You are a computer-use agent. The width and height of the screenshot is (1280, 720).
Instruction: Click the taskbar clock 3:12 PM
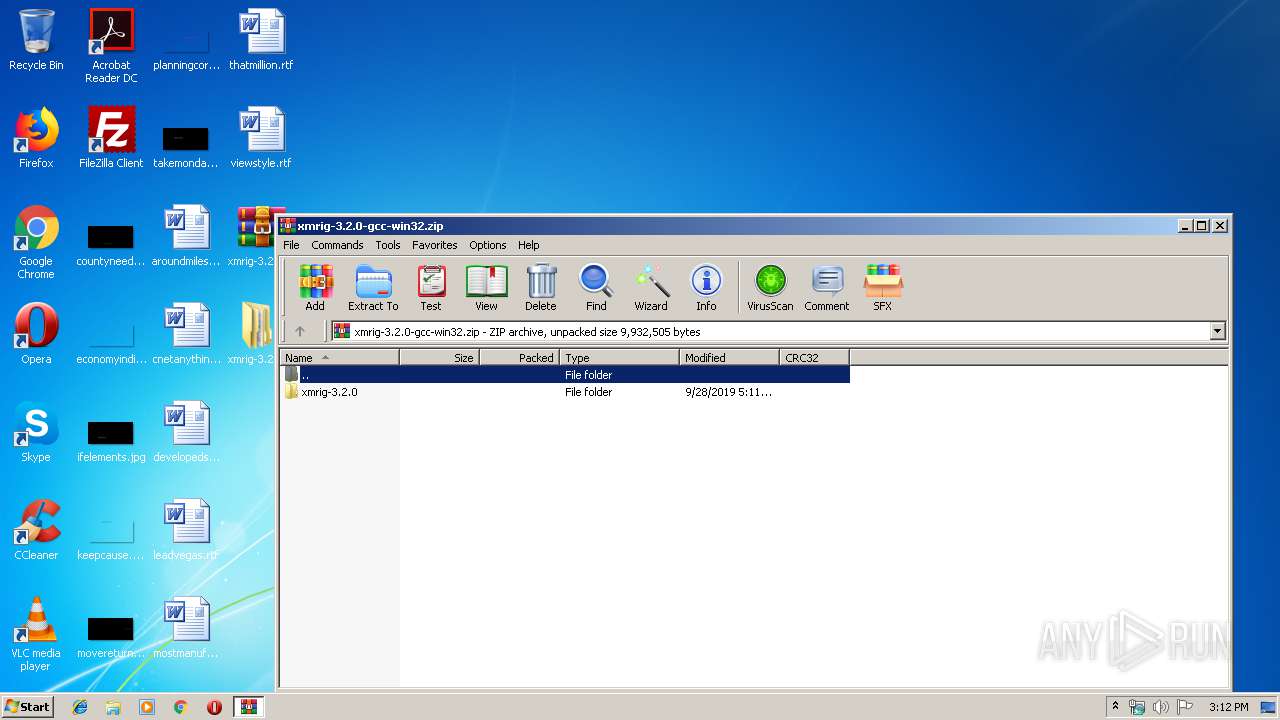(1228, 707)
